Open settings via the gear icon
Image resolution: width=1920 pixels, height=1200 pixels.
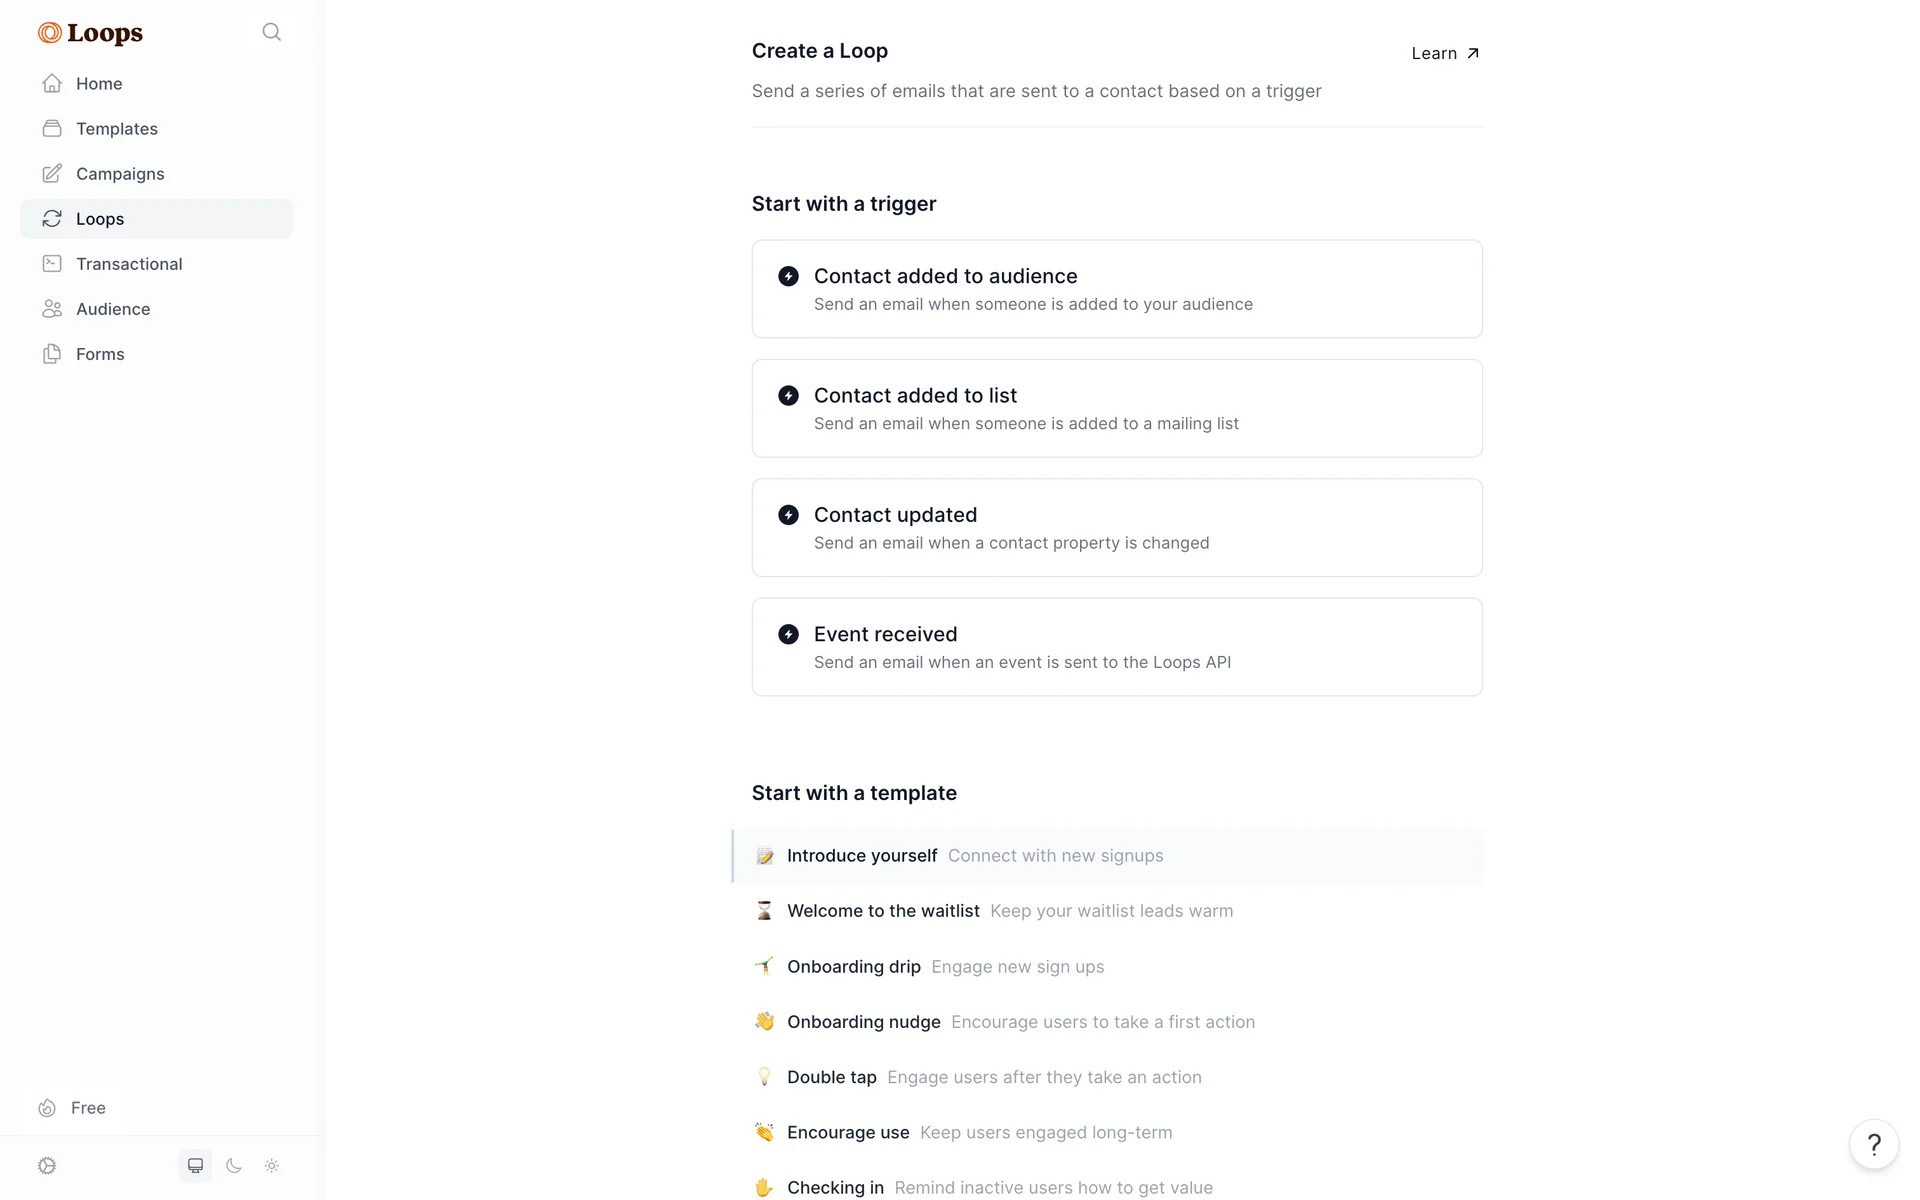click(47, 1166)
